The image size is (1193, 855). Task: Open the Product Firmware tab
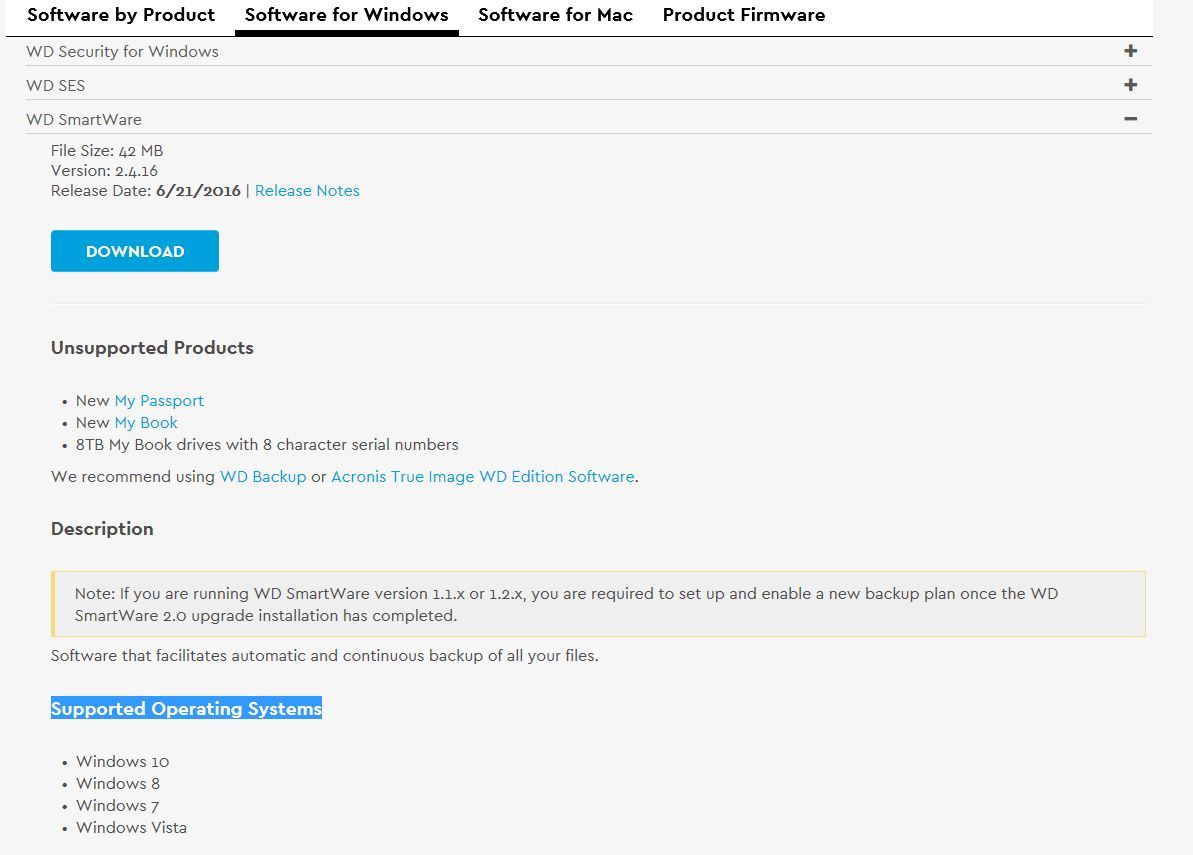pyautogui.click(x=743, y=15)
